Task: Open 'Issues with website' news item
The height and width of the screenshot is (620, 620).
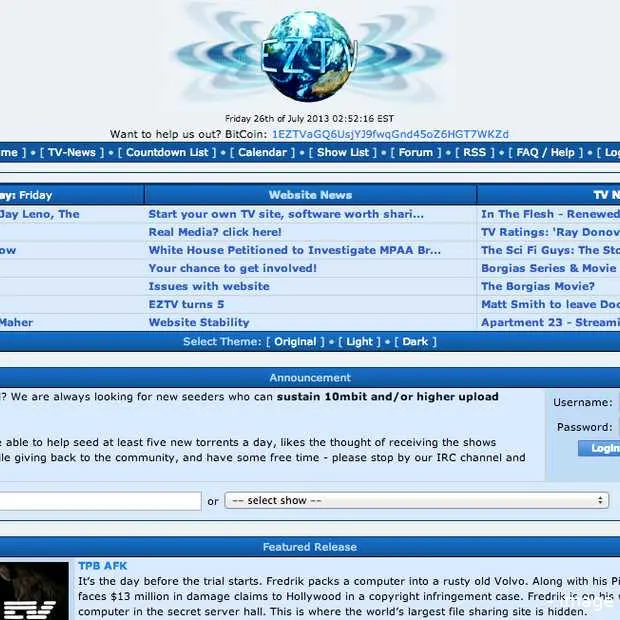Action: (209, 286)
